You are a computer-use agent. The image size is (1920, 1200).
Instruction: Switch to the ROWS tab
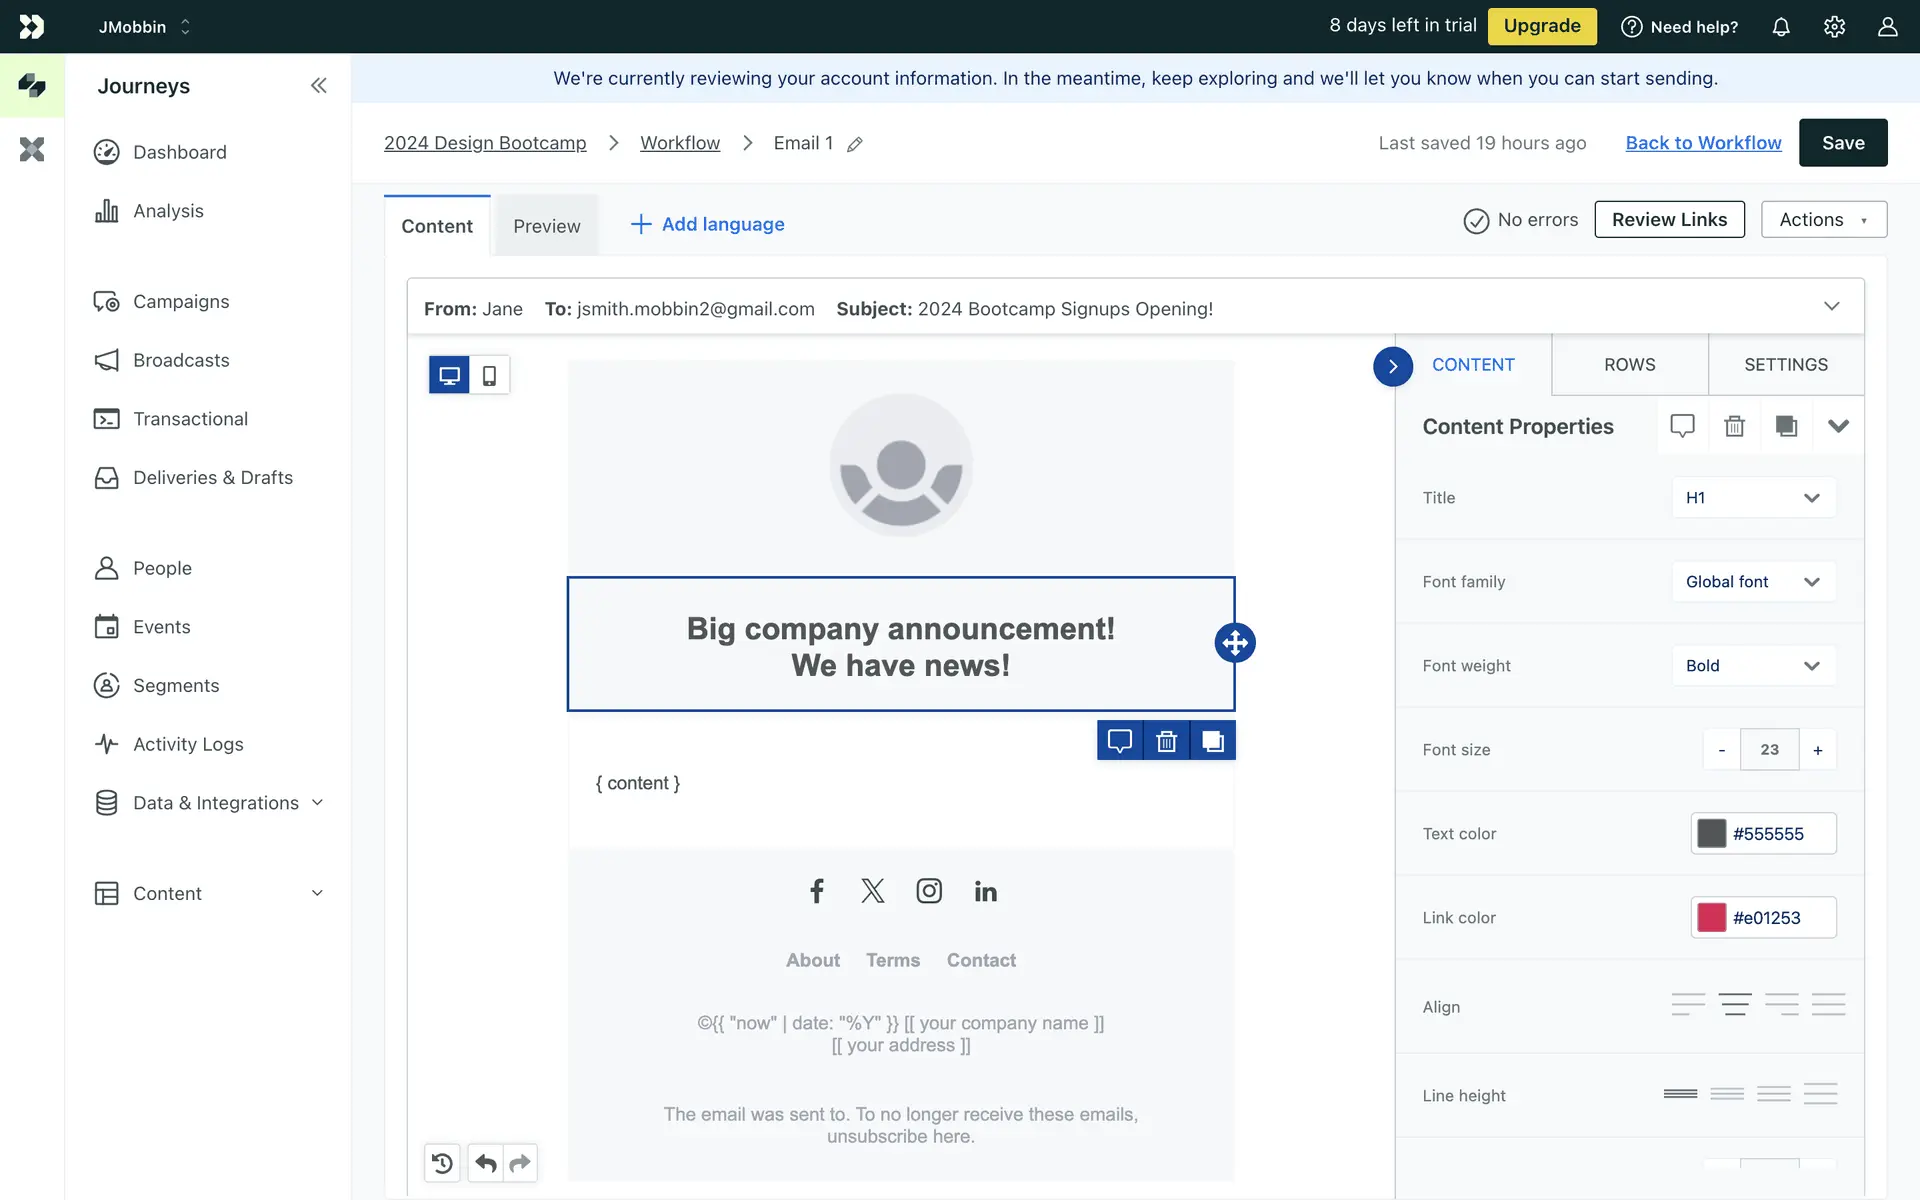pyautogui.click(x=1629, y=365)
